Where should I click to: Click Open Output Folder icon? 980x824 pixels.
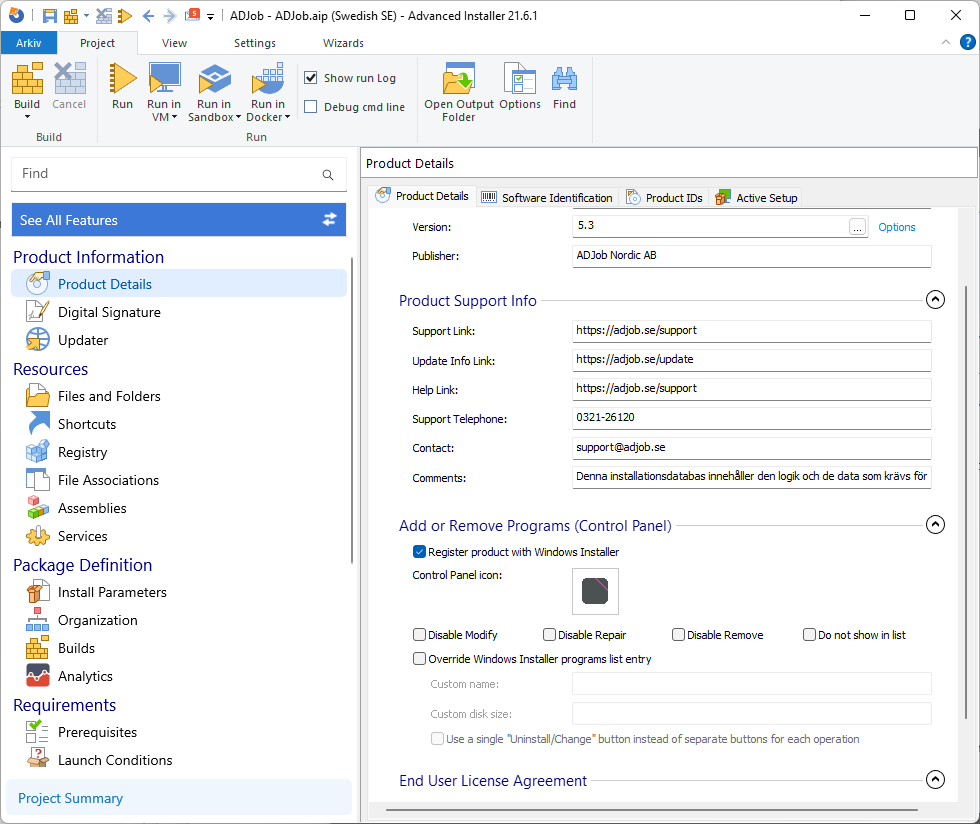coord(459,78)
